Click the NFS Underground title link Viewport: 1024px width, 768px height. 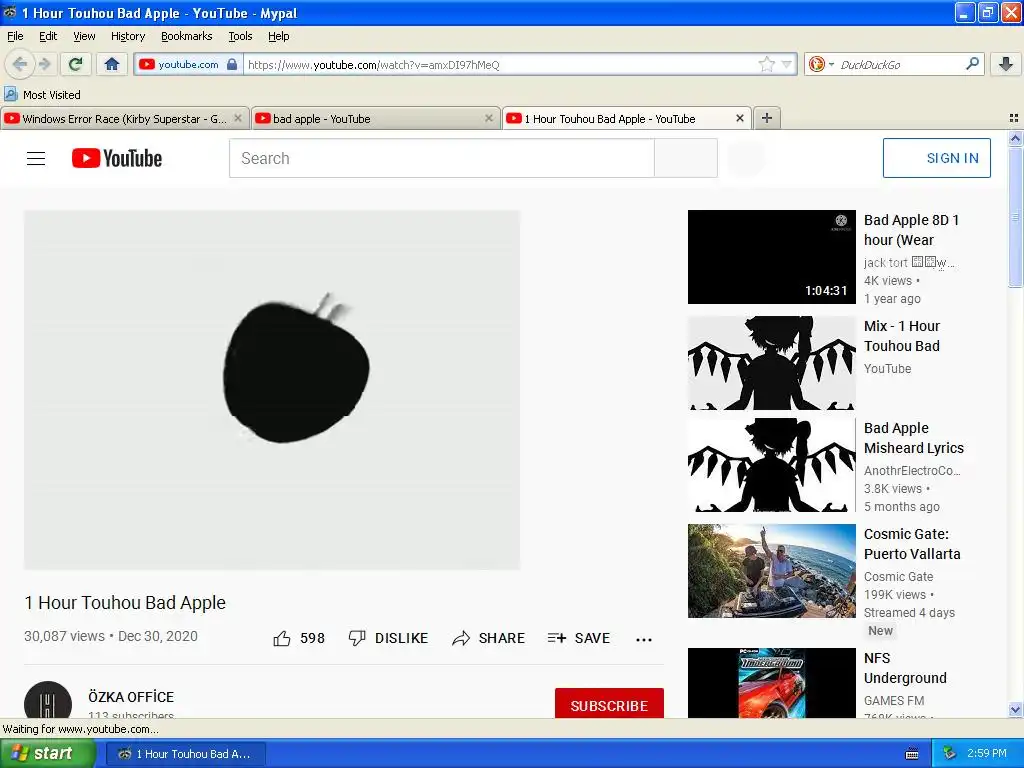pos(905,668)
